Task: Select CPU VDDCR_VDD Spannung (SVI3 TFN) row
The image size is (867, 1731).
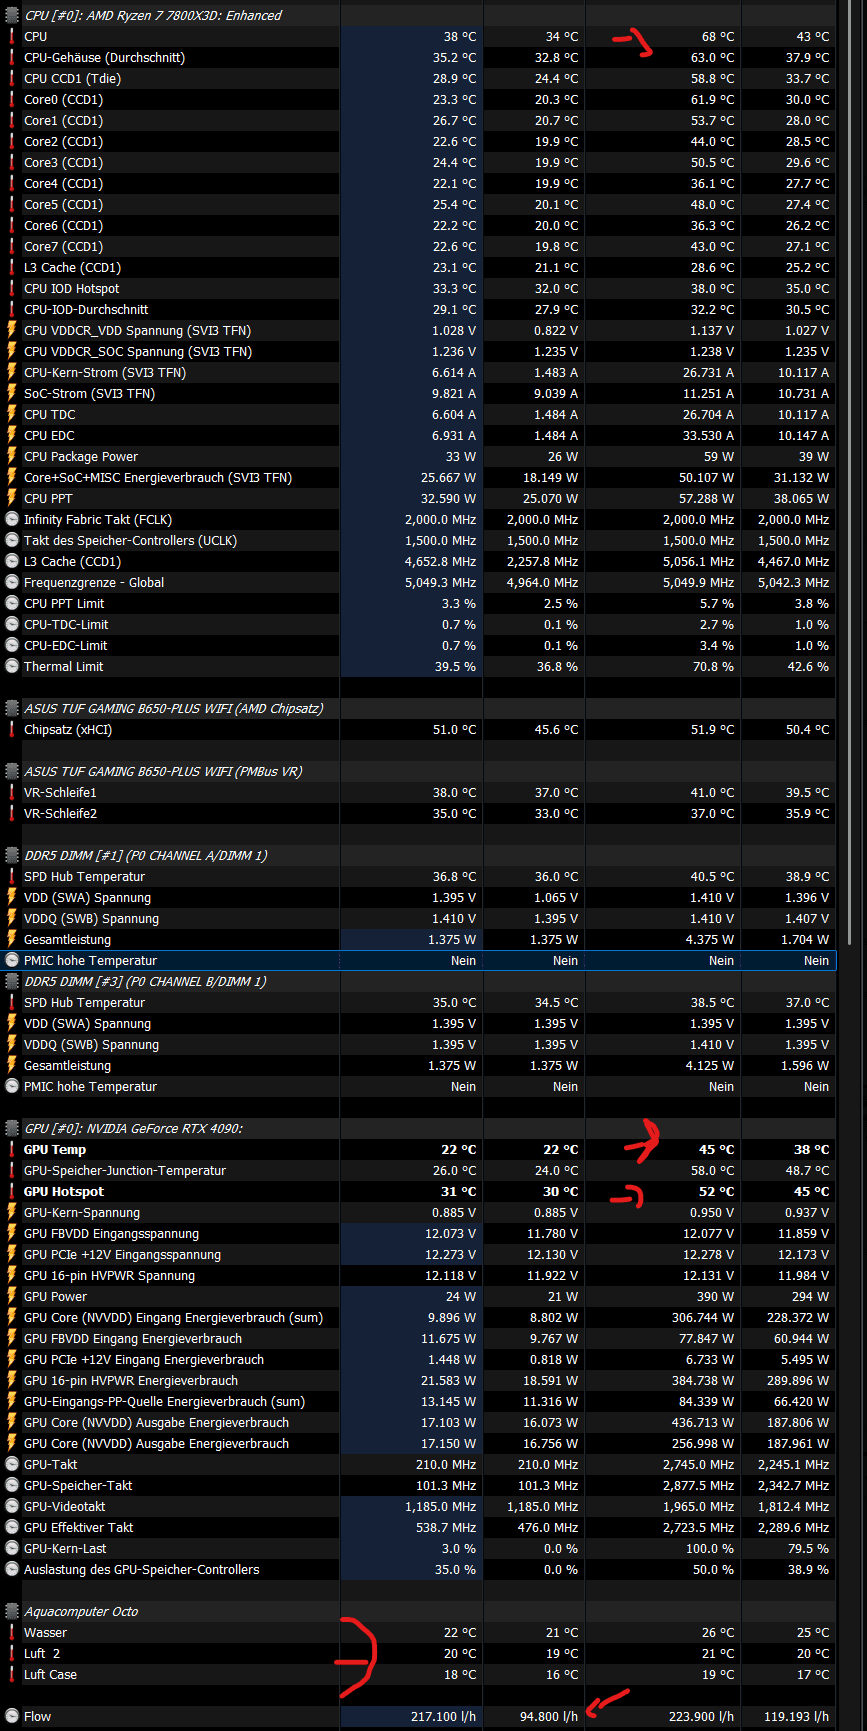Action: [418, 331]
